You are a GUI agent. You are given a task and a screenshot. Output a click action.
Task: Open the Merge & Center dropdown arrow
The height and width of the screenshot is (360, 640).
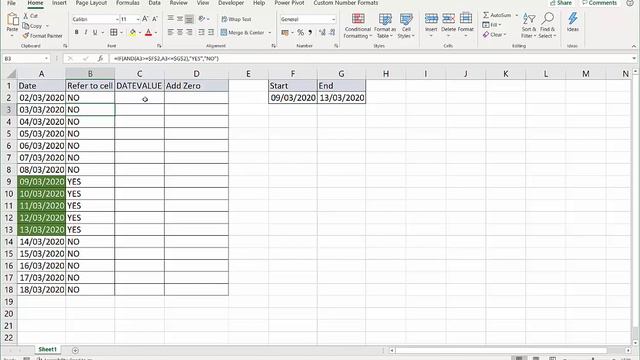click(269, 33)
